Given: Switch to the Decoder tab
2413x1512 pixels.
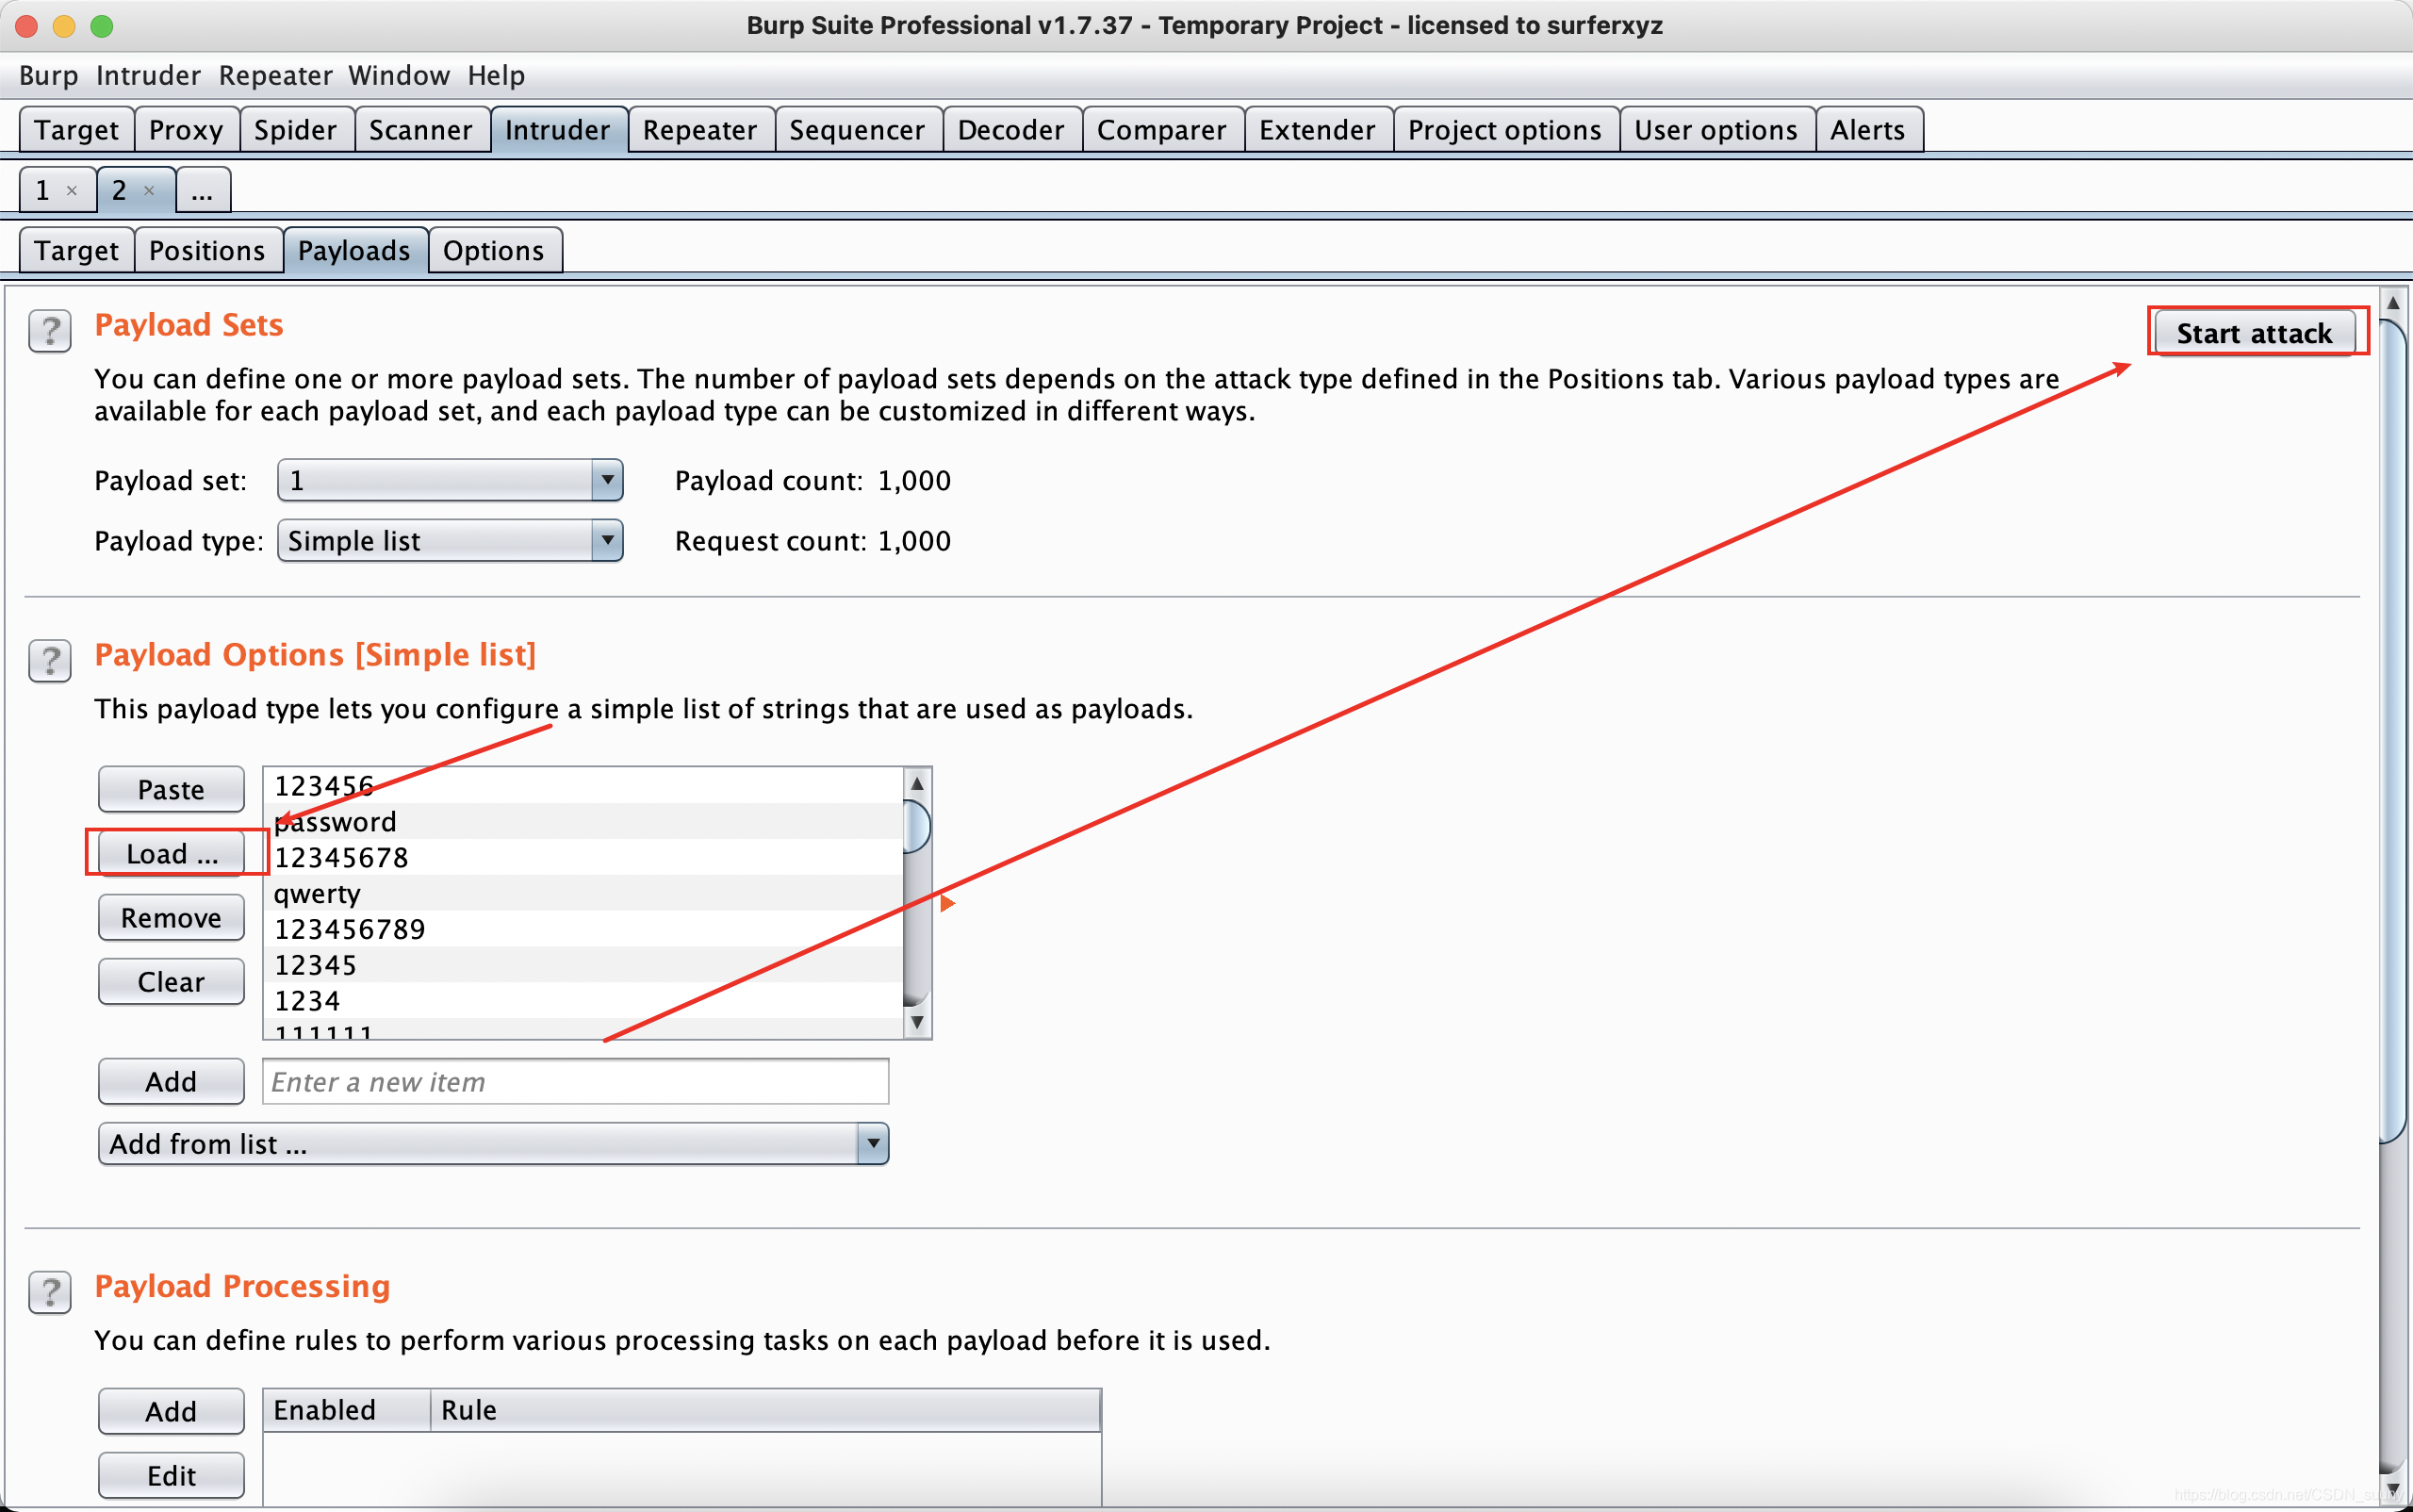Looking at the screenshot, I should (1011, 130).
